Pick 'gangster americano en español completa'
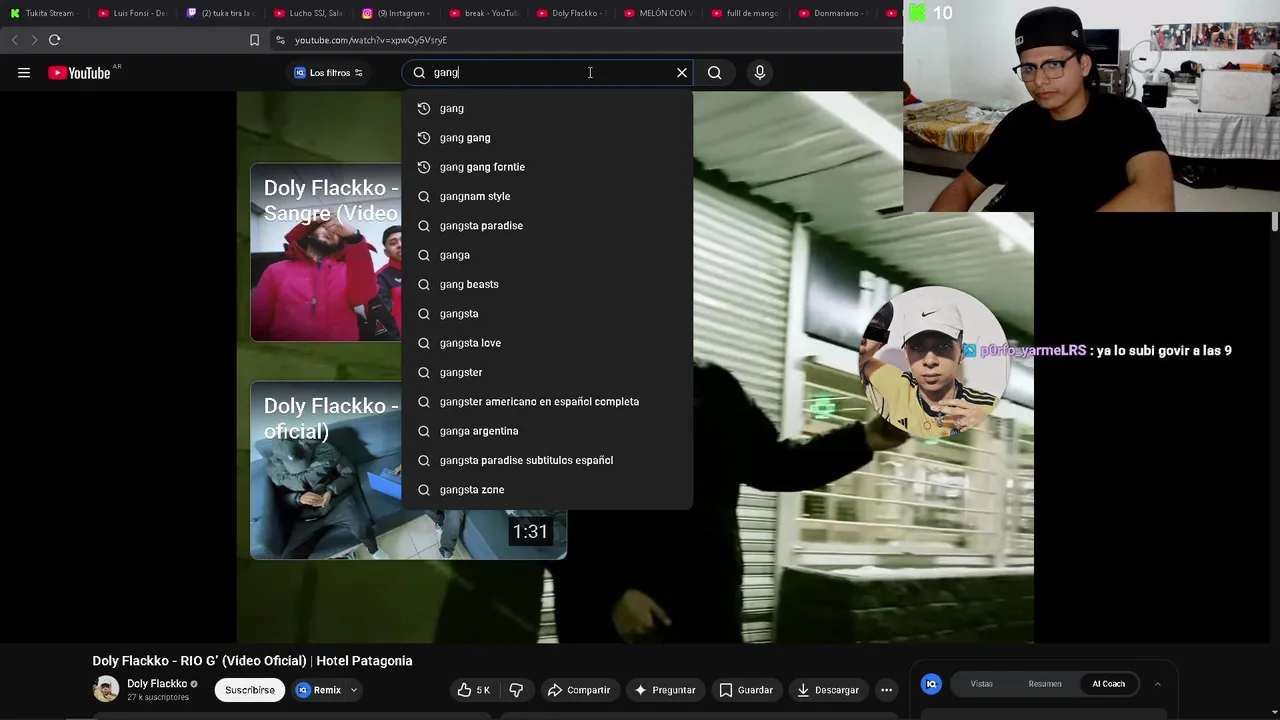 point(547,402)
